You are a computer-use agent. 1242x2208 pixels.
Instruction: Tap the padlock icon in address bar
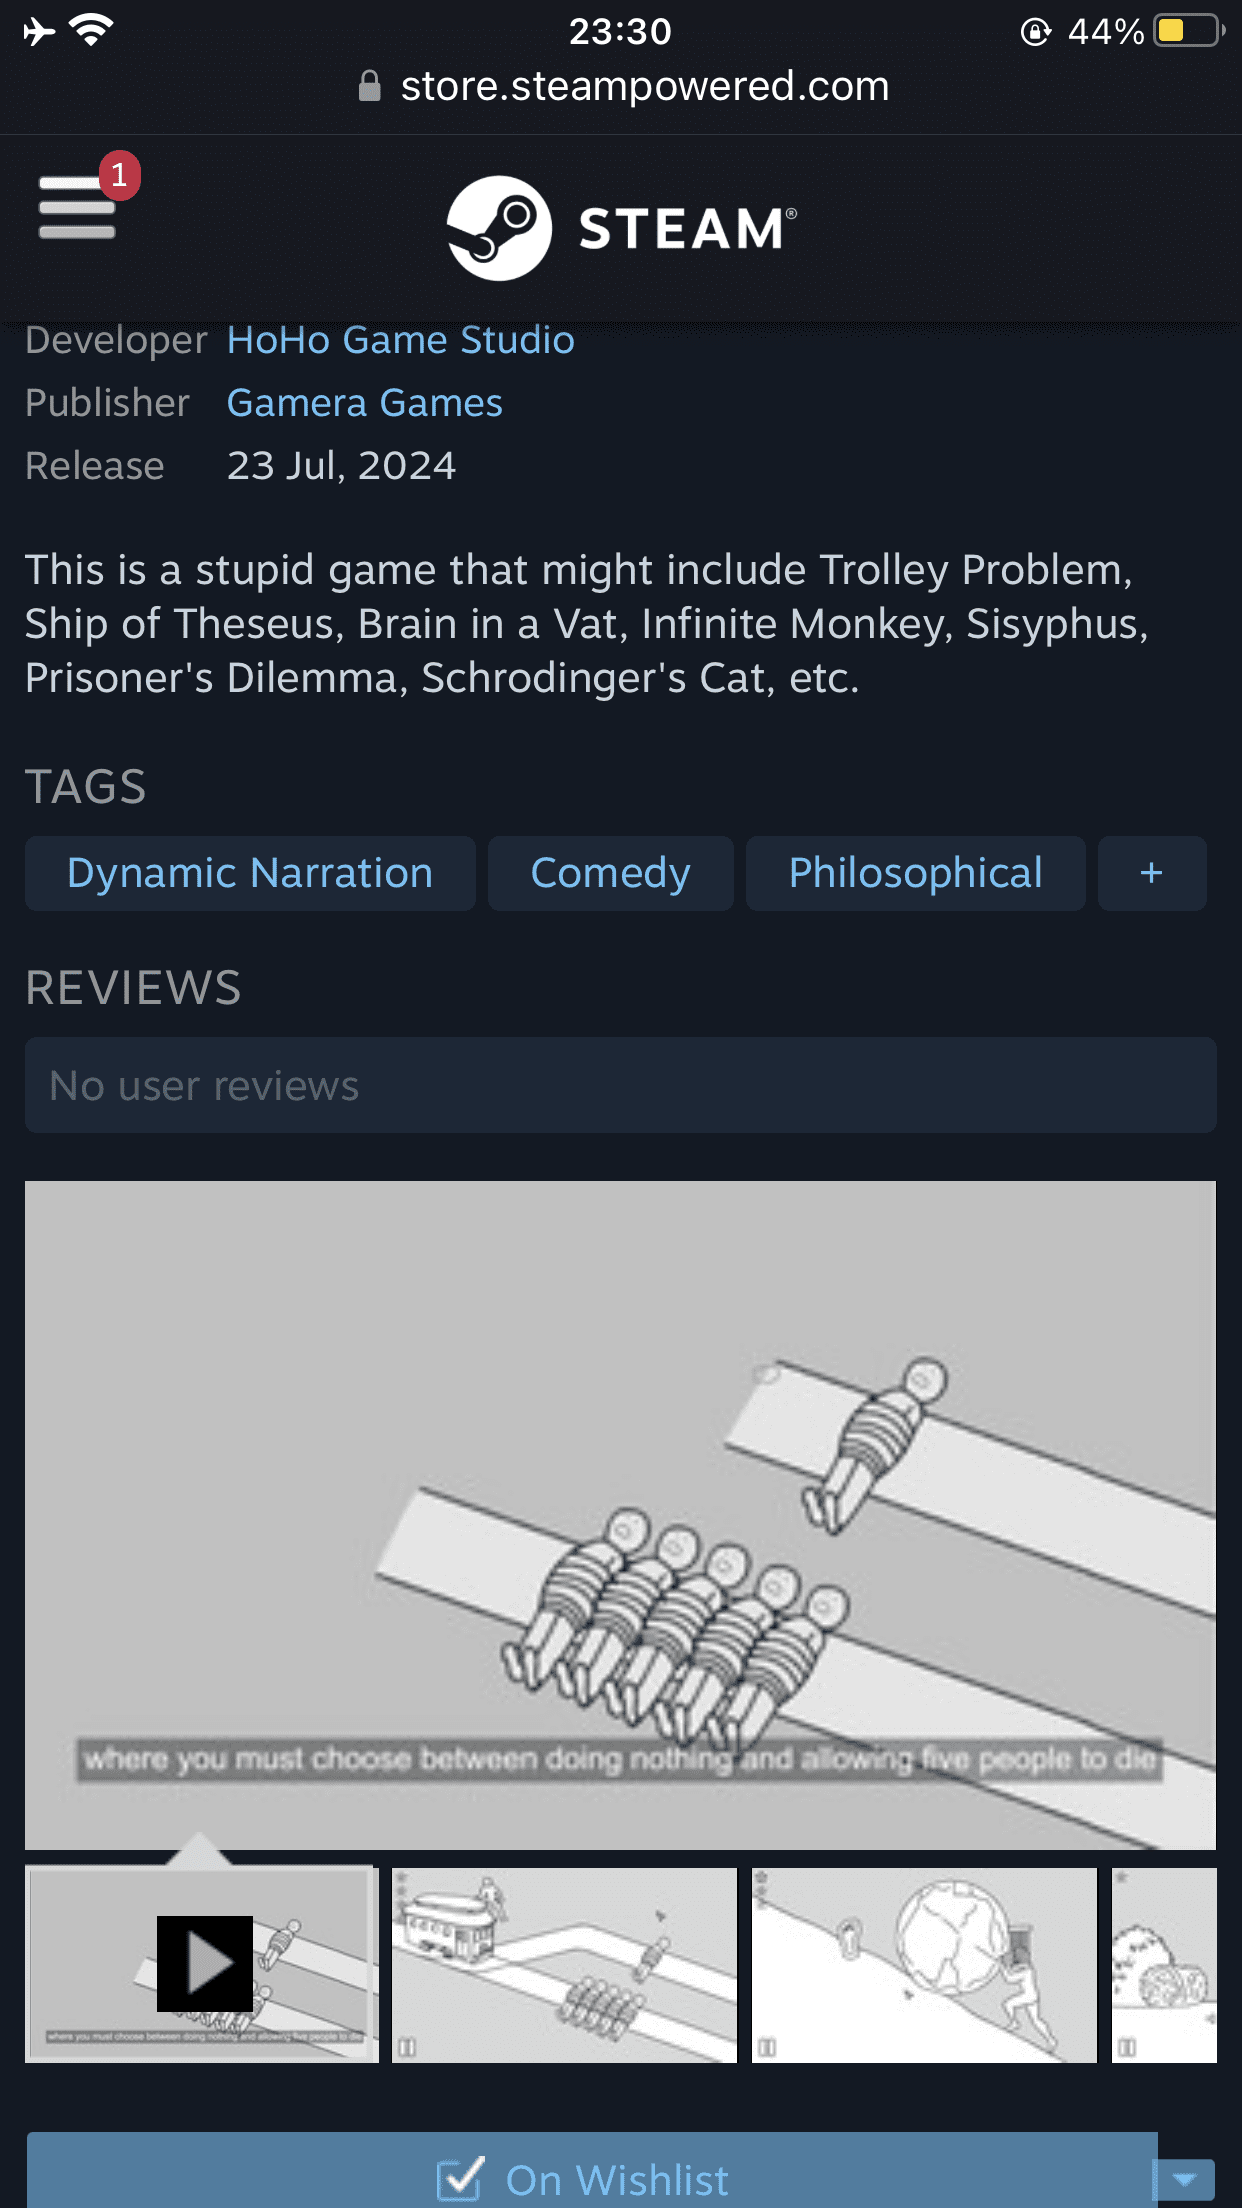(x=370, y=87)
